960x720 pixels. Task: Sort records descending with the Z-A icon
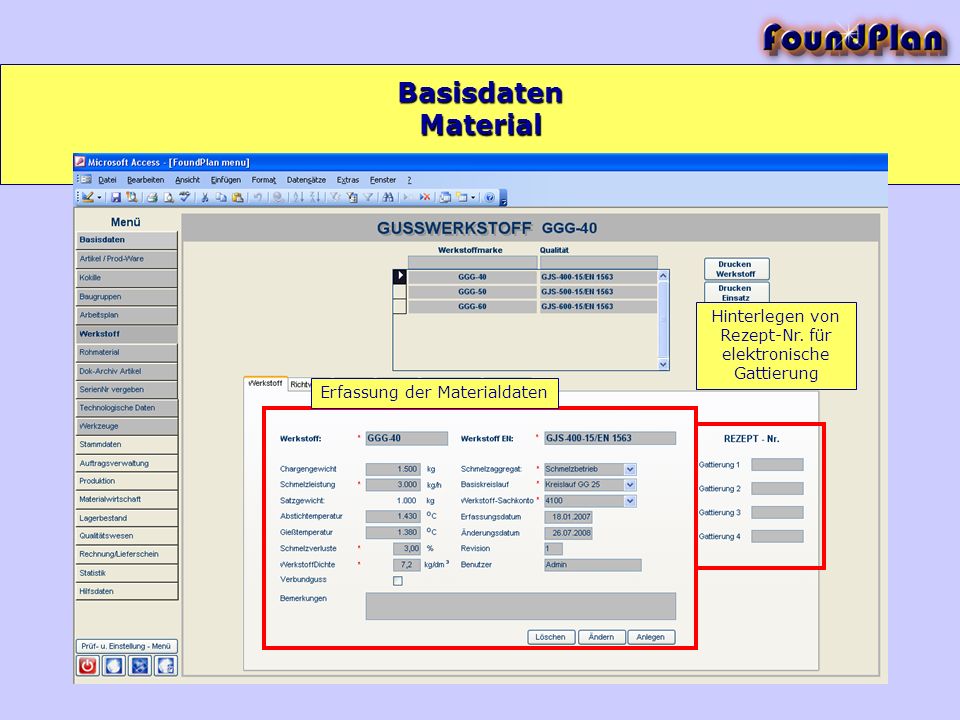pos(315,197)
